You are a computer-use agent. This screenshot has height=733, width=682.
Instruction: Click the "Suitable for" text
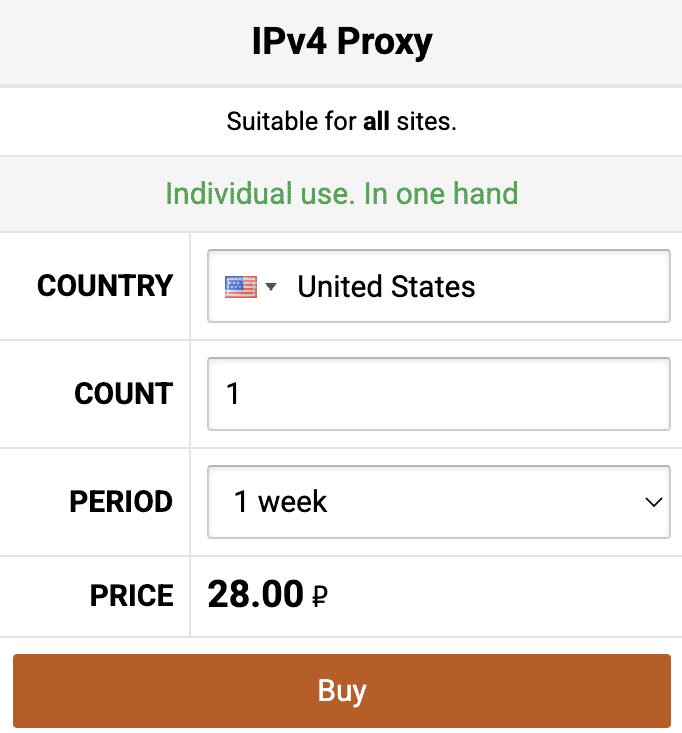(291, 123)
